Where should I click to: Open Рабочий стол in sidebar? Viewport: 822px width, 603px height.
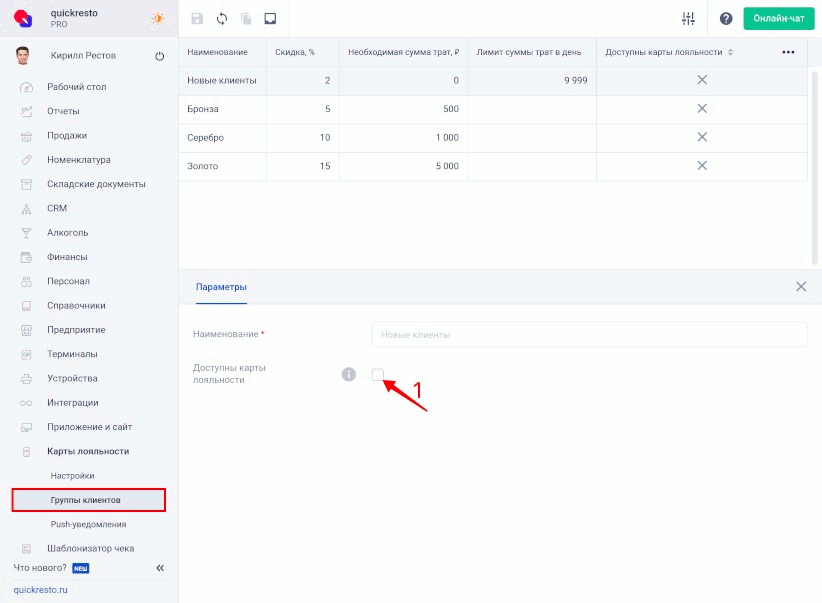click(77, 87)
